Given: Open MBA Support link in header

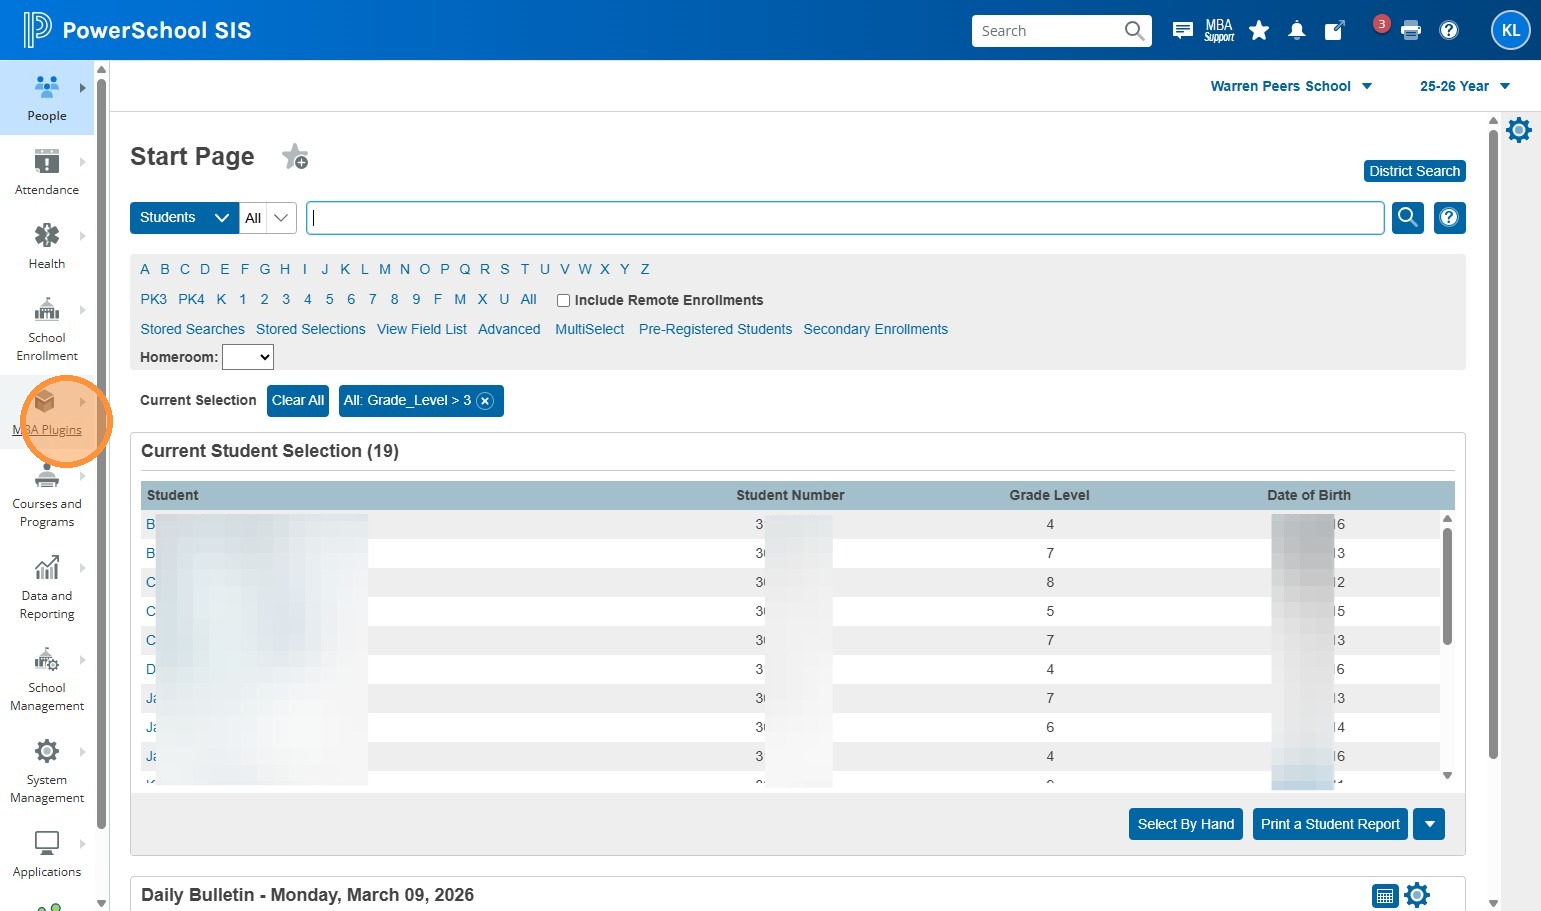Looking at the screenshot, I should click(1219, 30).
